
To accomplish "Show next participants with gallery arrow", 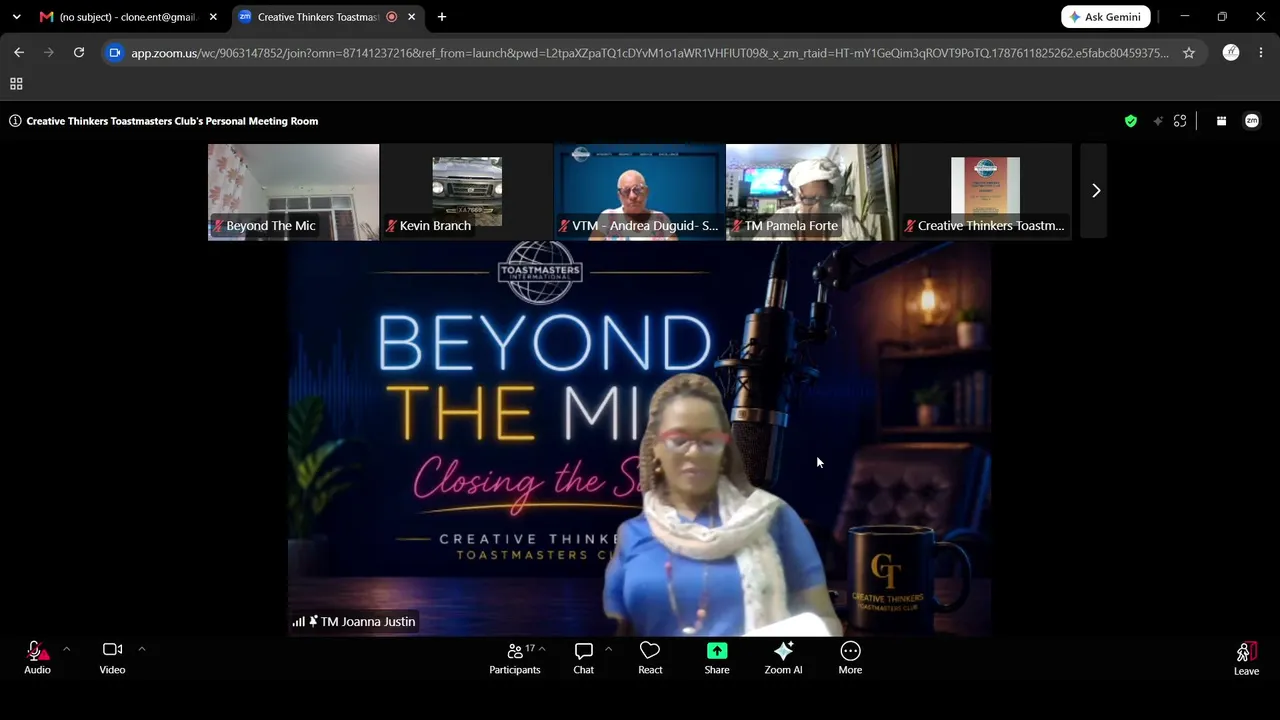I will coord(1096,190).
